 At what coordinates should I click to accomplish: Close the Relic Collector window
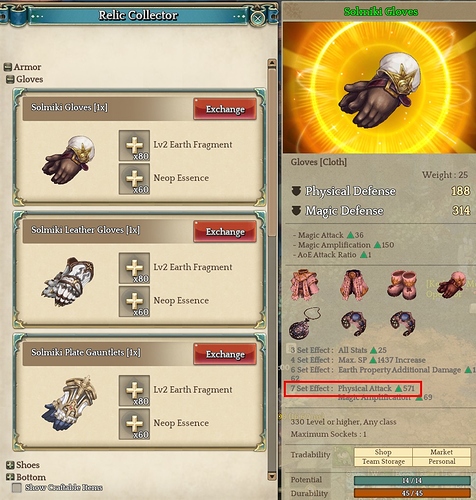257,18
